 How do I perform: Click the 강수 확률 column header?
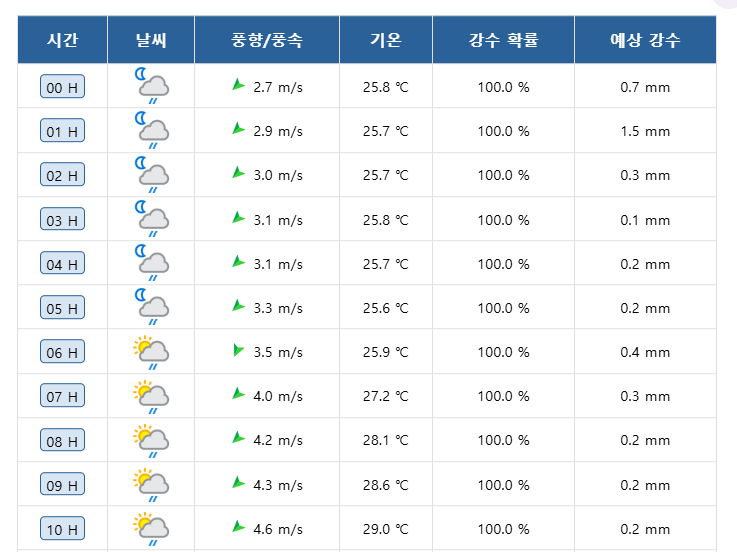pyautogui.click(x=503, y=41)
